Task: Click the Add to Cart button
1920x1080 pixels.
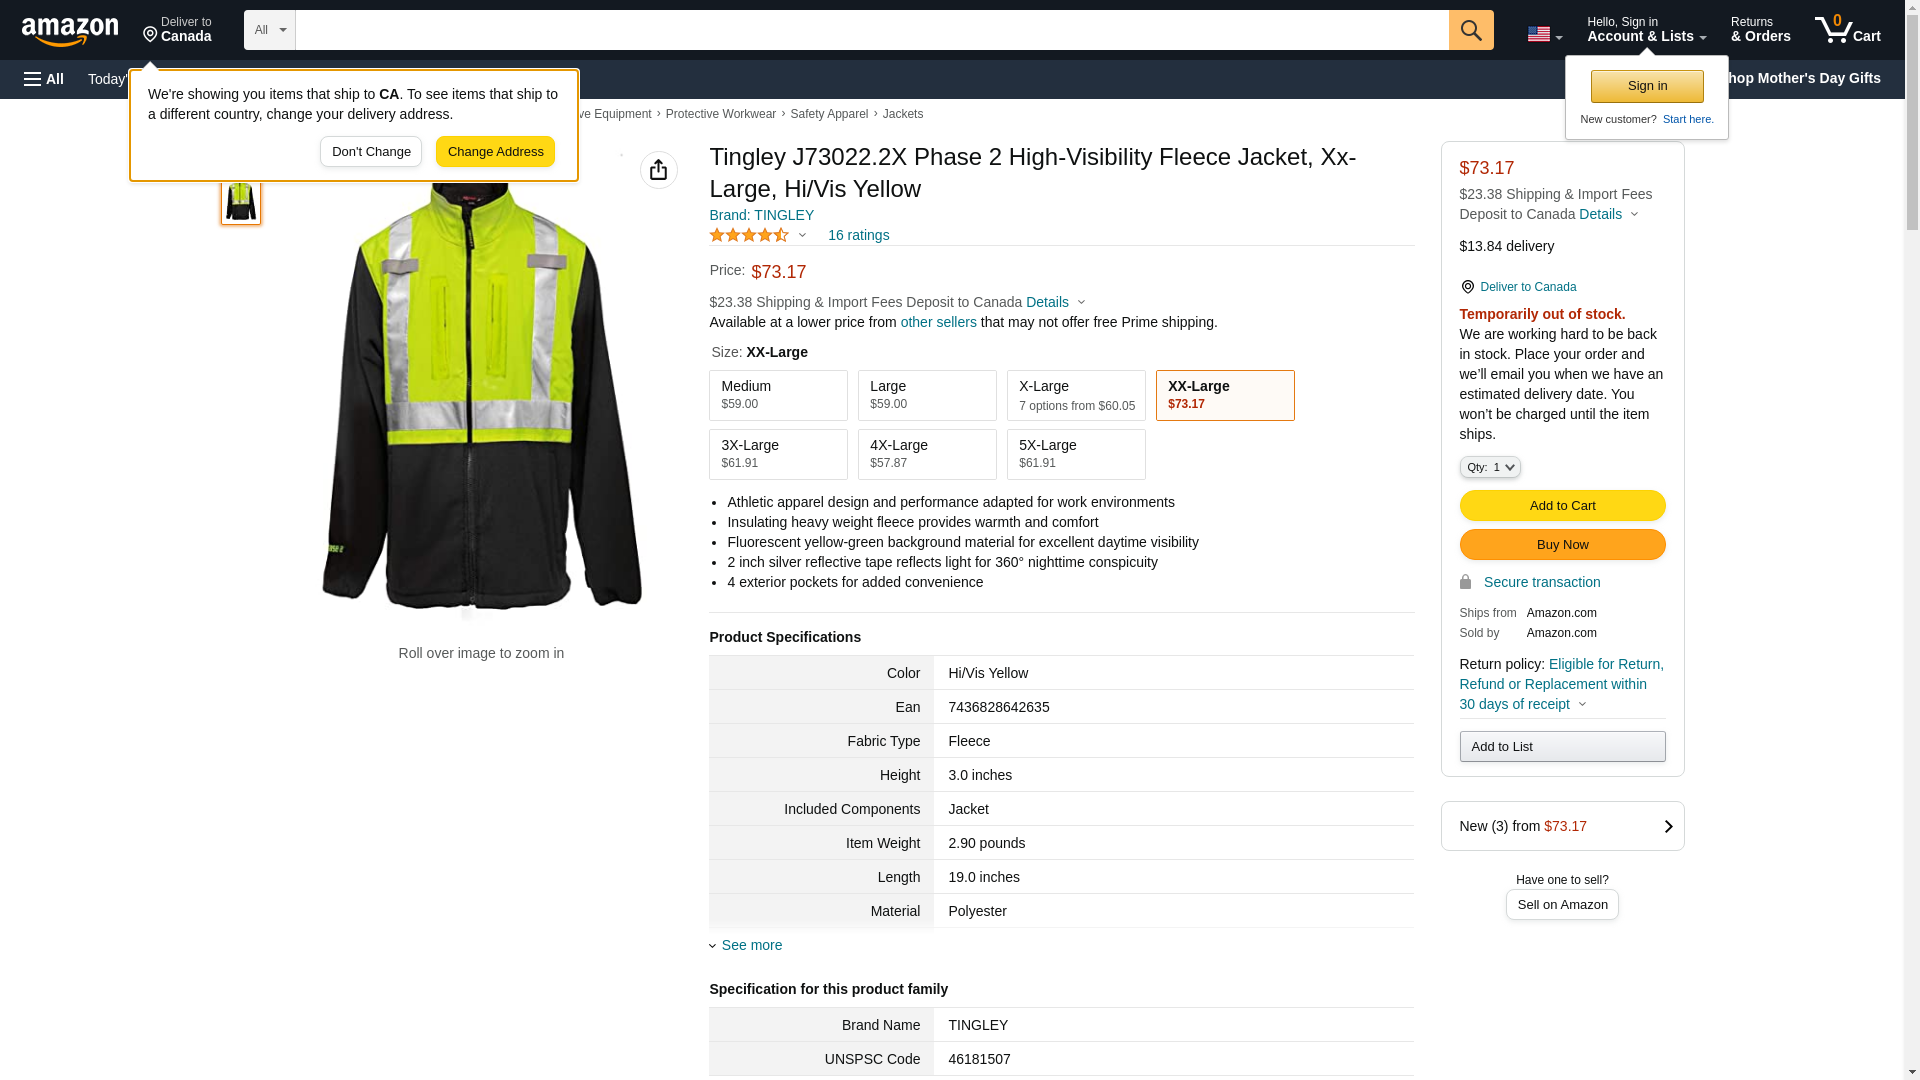Action: (1561, 505)
